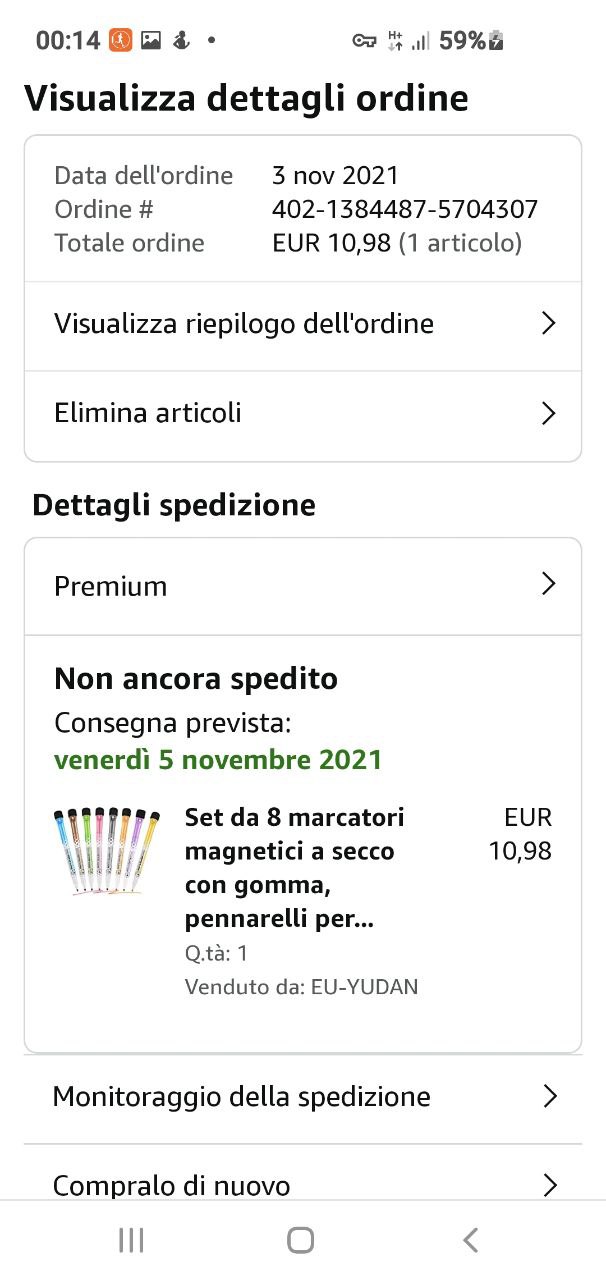This screenshot has width=606, height=1280.
Task: Open Monitoraggio della spedizione option
Action: pos(241,1097)
